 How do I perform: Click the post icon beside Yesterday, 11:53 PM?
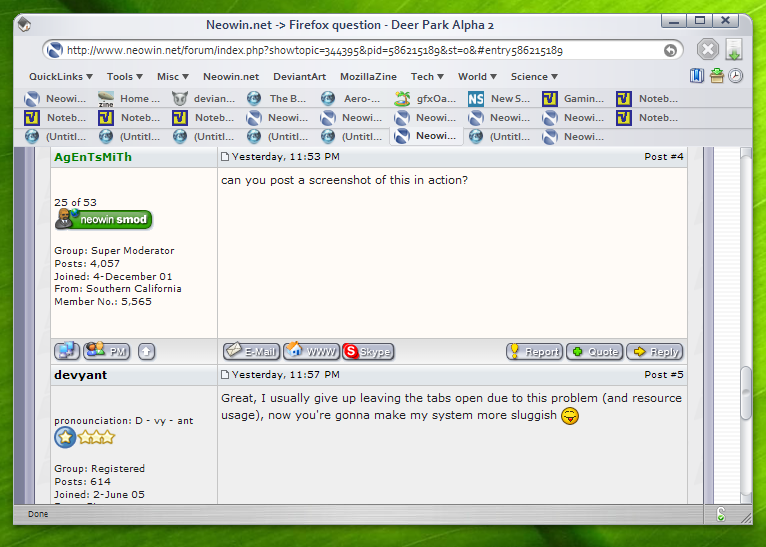coord(225,157)
